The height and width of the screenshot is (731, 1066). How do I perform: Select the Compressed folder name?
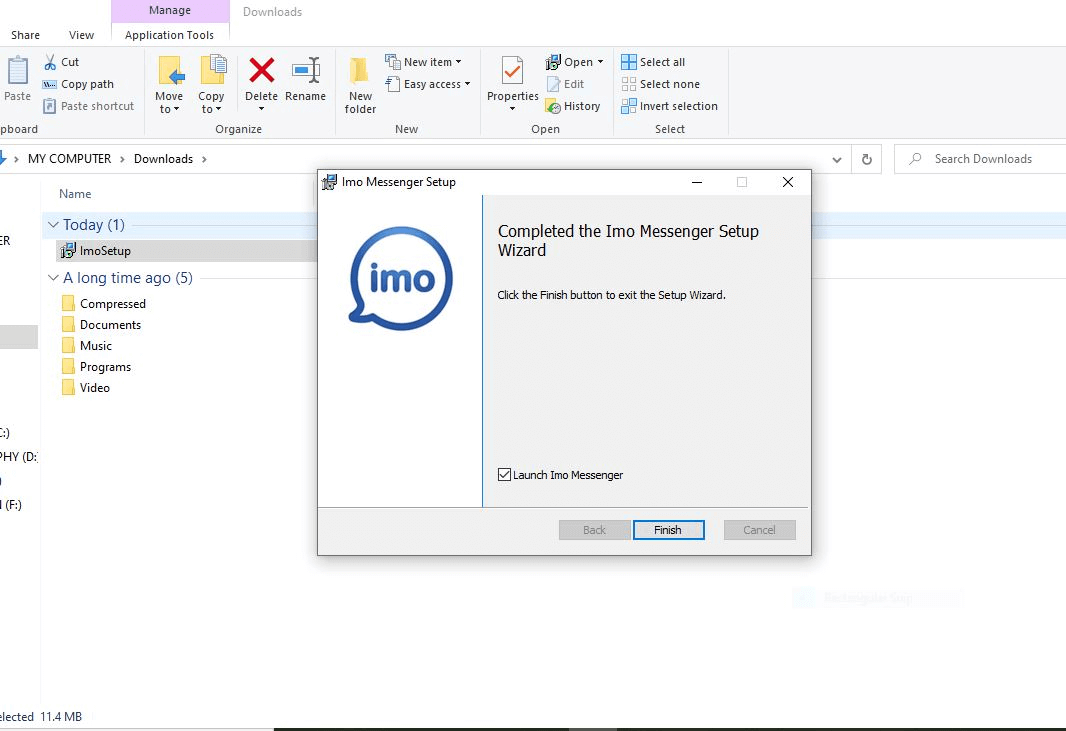click(113, 303)
